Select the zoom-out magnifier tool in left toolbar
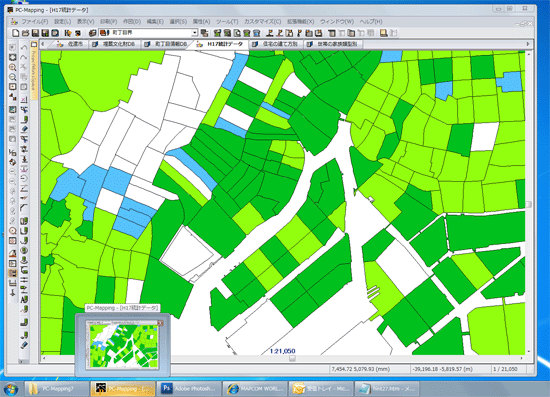 point(12,77)
